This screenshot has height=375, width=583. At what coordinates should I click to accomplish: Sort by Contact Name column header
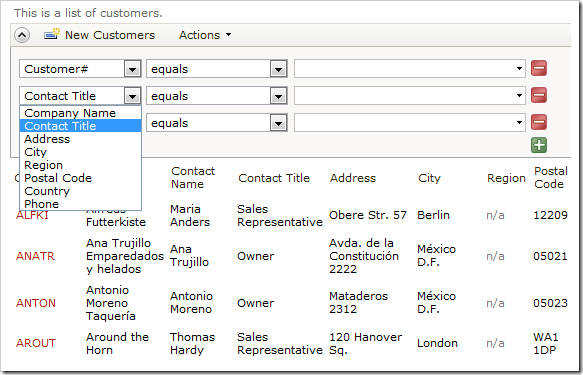coord(193,178)
